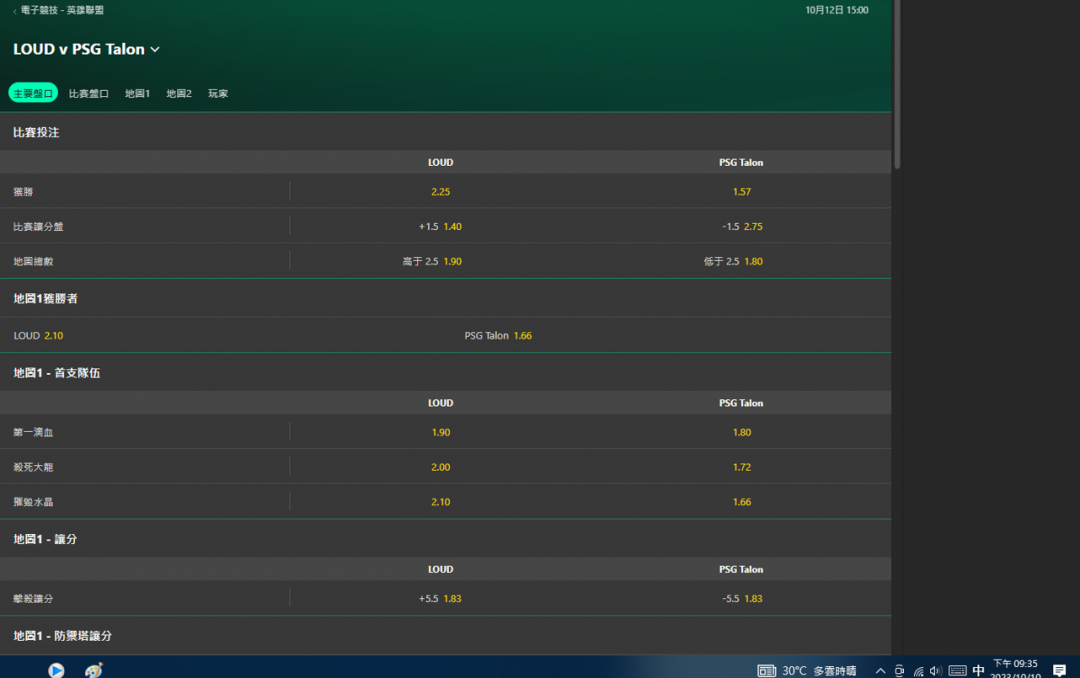Click the 30°C 多雲時晴 weather text
Image resolution: width=1080 pixels, height=678 pixels.
(x=819, y=670)
